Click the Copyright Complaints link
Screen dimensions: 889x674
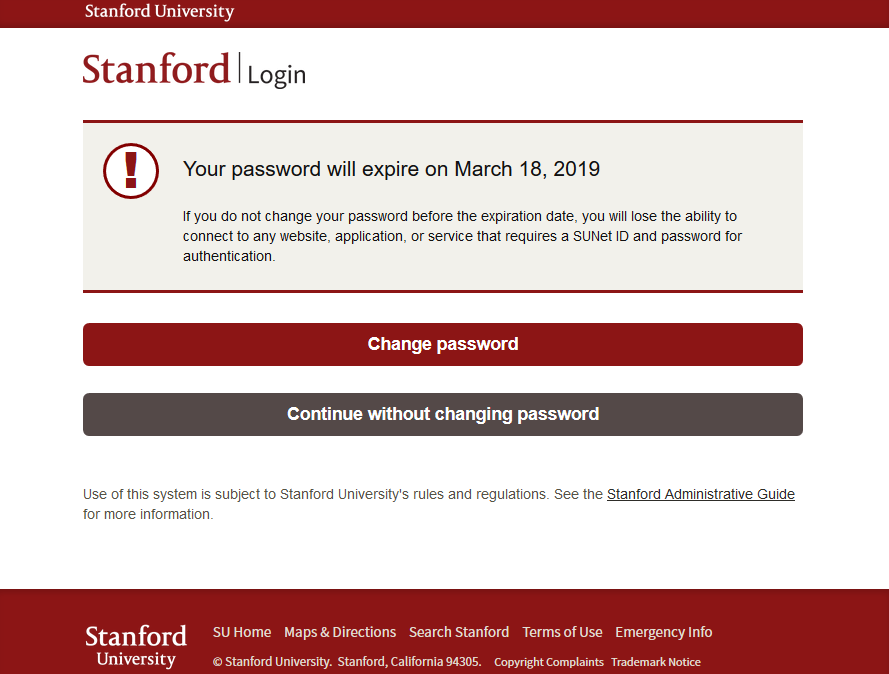[549, 662]
